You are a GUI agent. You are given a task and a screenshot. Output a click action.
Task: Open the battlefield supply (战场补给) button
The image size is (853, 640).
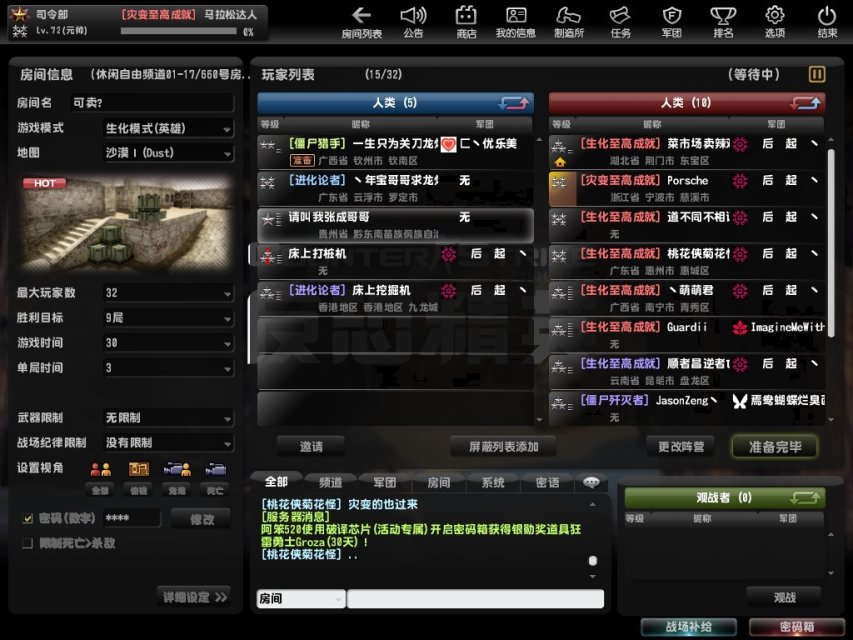[x=689, y=627]
